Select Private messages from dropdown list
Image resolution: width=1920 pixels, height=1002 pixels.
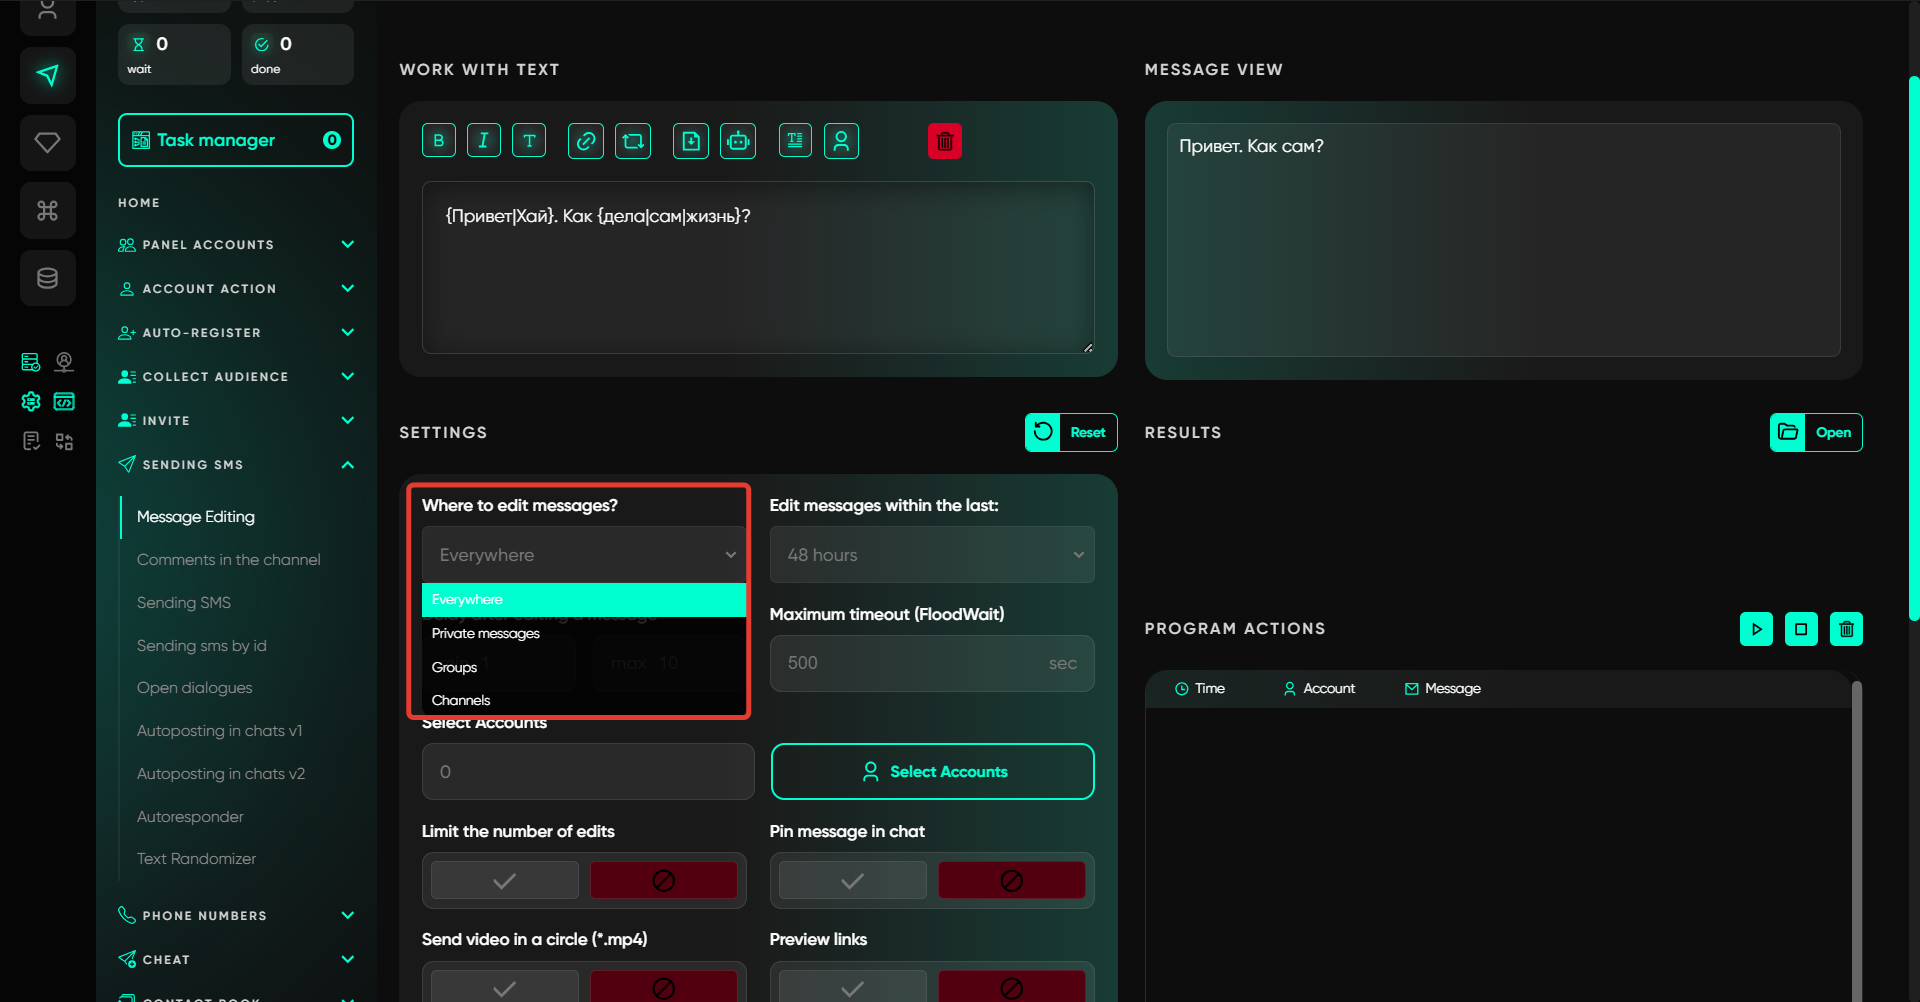[486, 634]
